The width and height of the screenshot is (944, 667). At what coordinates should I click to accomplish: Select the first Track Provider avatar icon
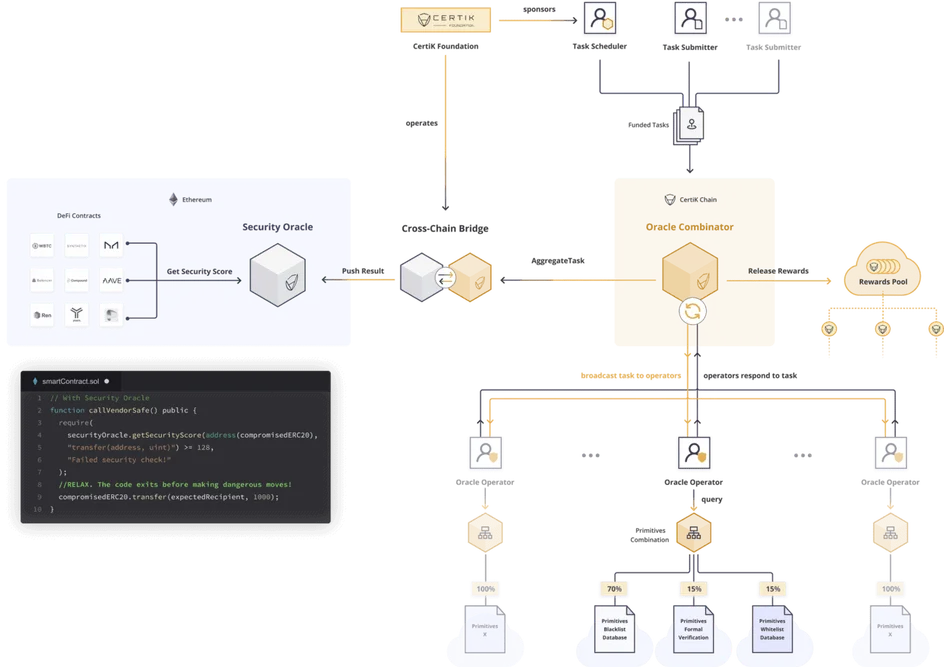[599, 19]
